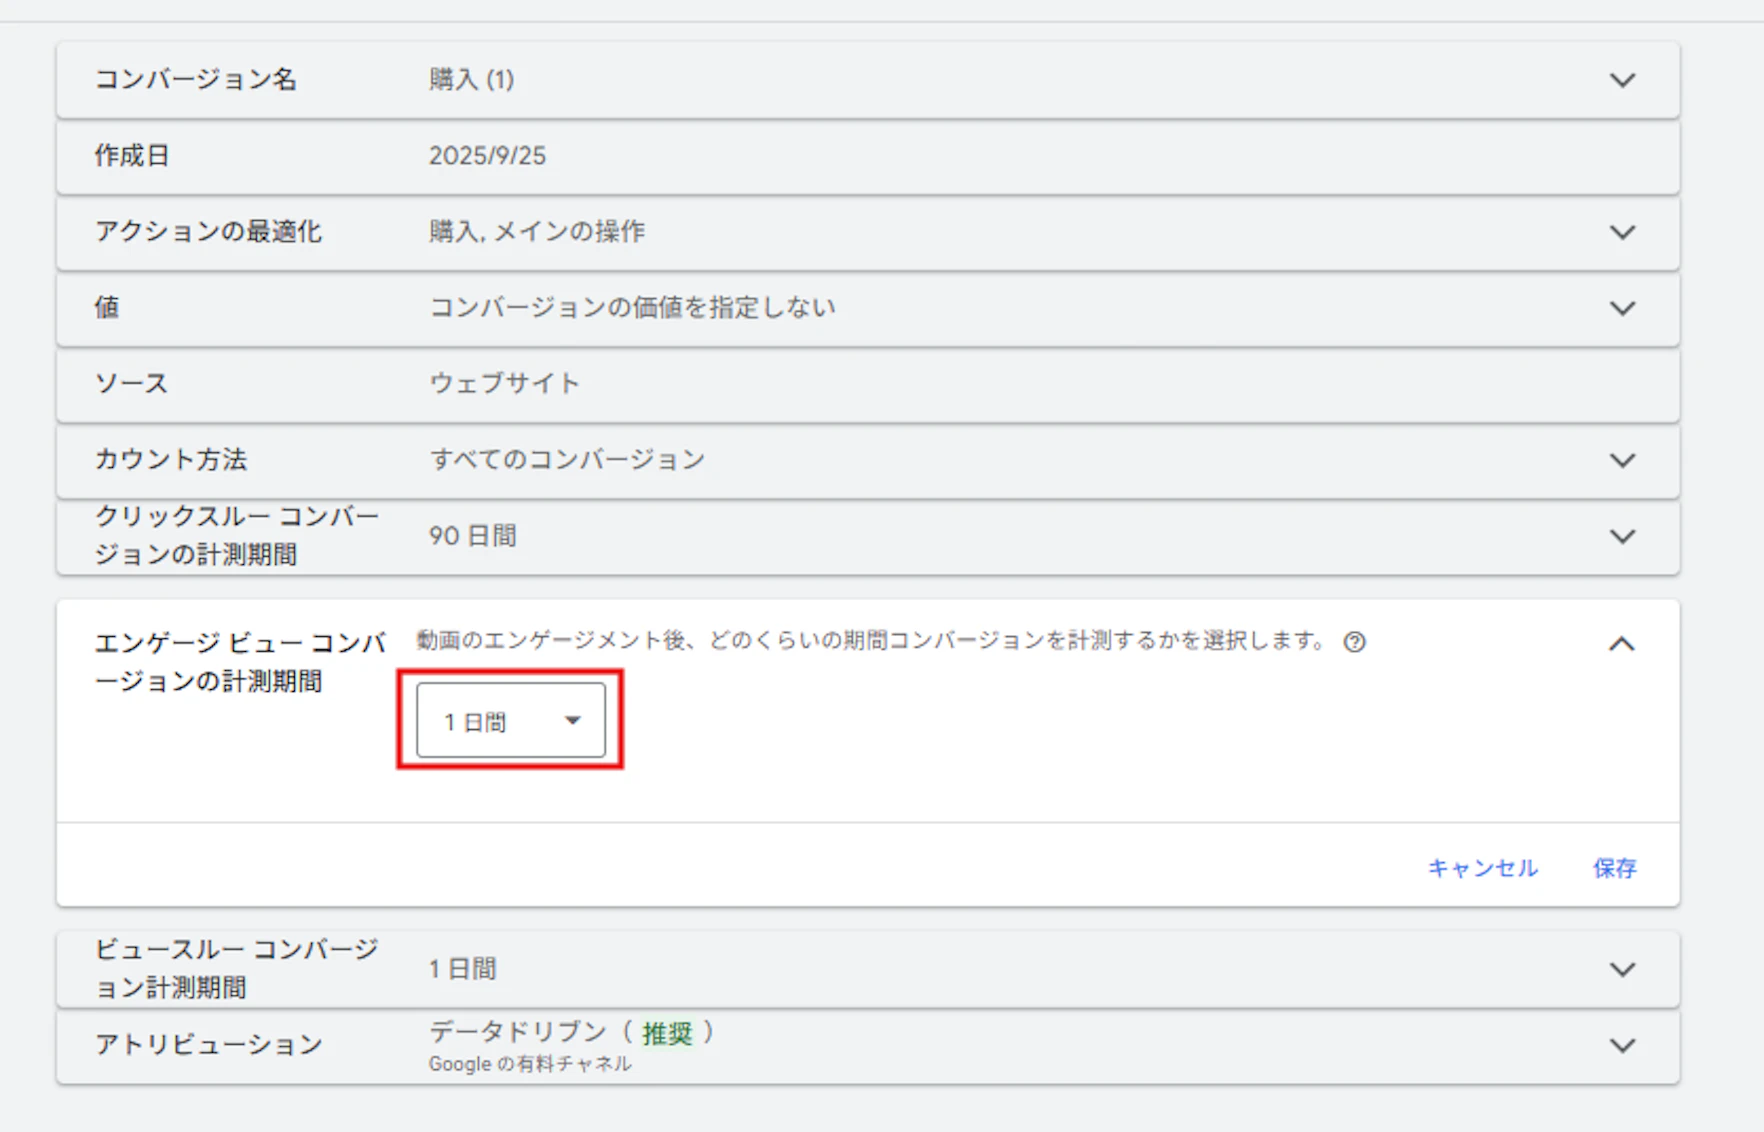Click the エンゲージ ビュー コンバージョンの計測期間 label

click(240, 662)
